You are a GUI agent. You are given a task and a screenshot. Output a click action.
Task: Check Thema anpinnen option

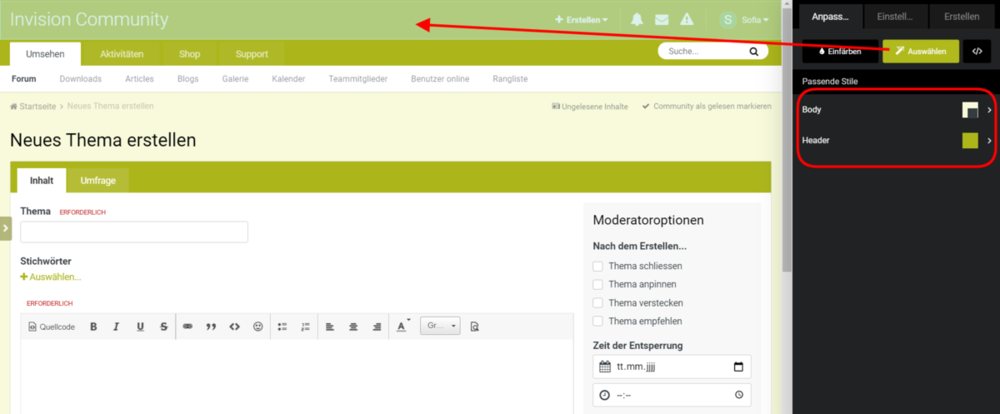tap(598, 285)
